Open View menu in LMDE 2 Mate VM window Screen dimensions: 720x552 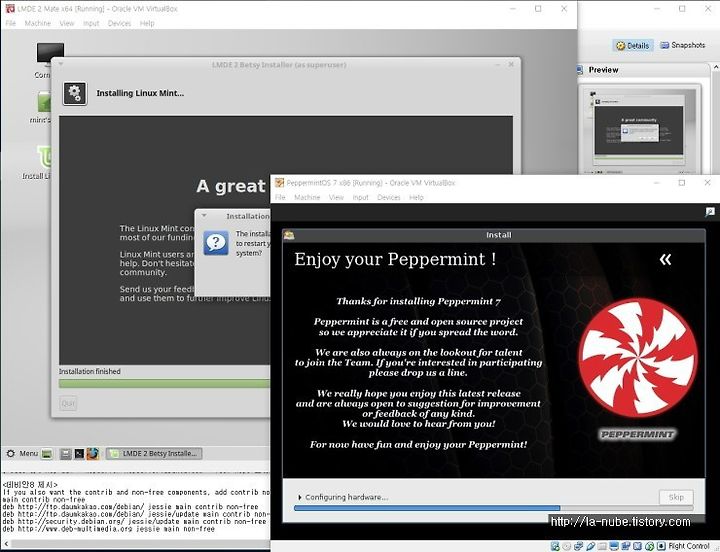click(67, 23)
